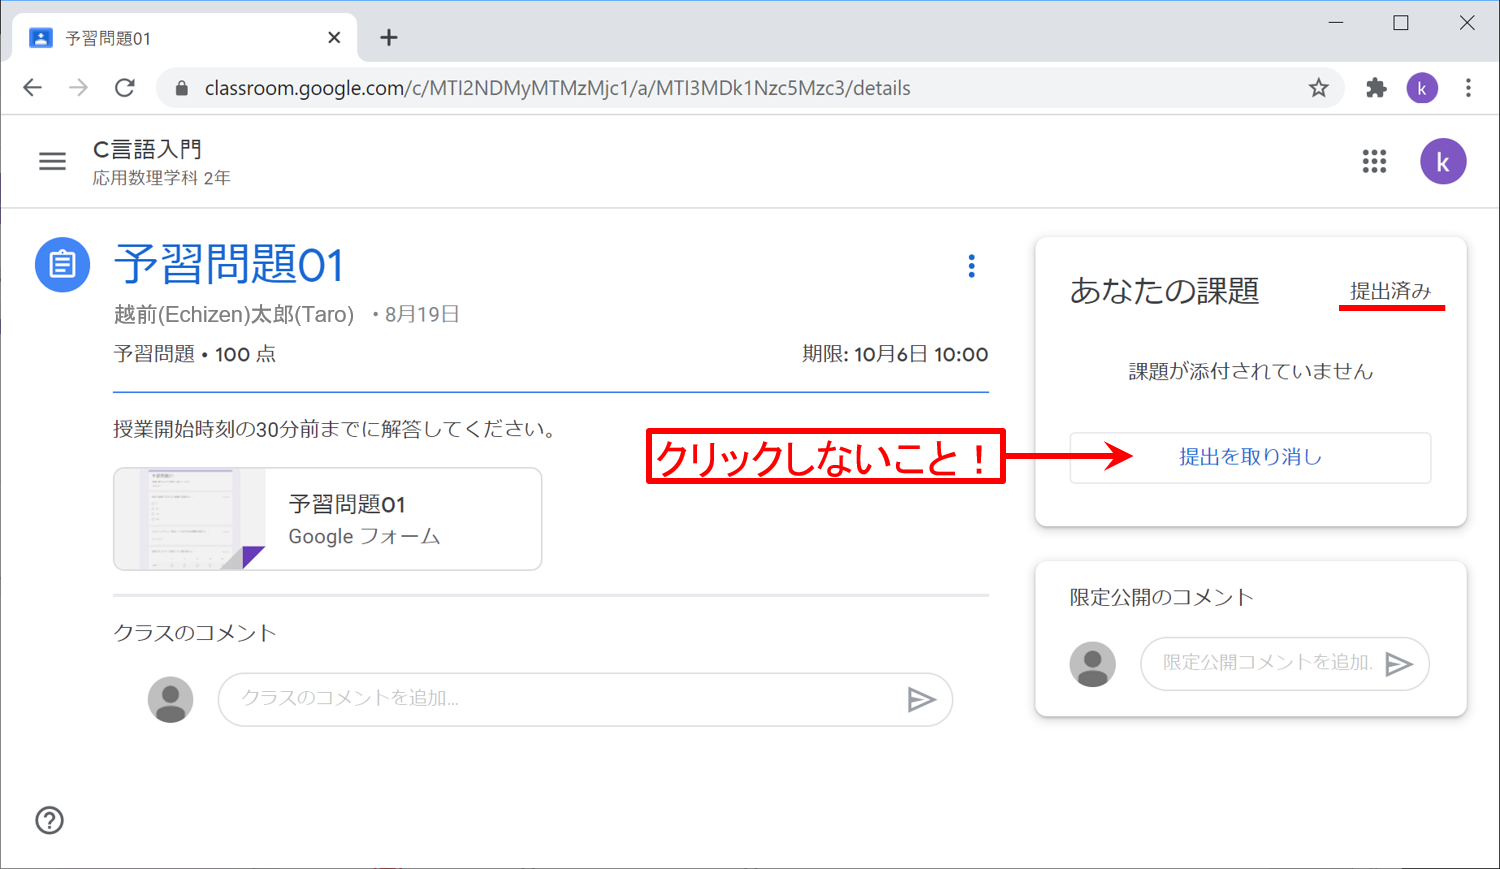Open the 予習問題01 Google フォーム attachment

point(328,519)
